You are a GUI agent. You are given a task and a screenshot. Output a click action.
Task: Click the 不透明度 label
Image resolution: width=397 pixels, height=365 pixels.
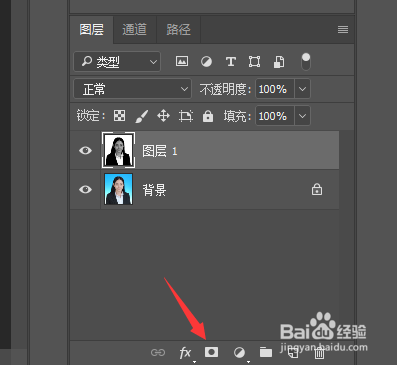[x=225, y=89]
